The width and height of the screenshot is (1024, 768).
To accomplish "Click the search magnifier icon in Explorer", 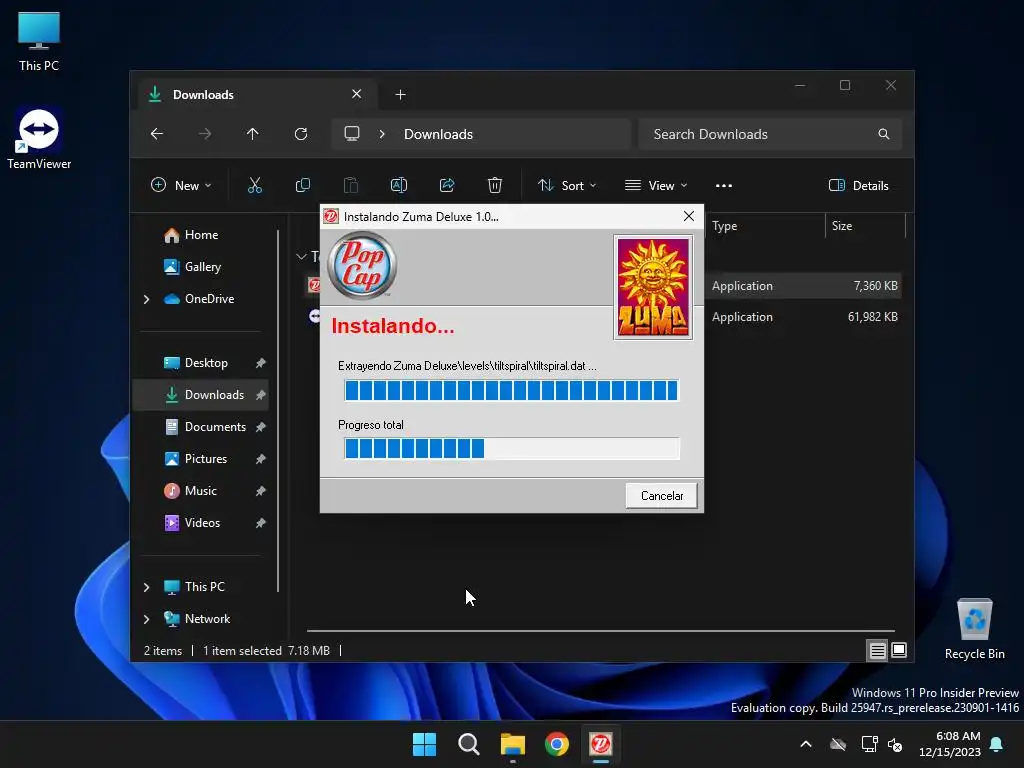I will [884, 134].
